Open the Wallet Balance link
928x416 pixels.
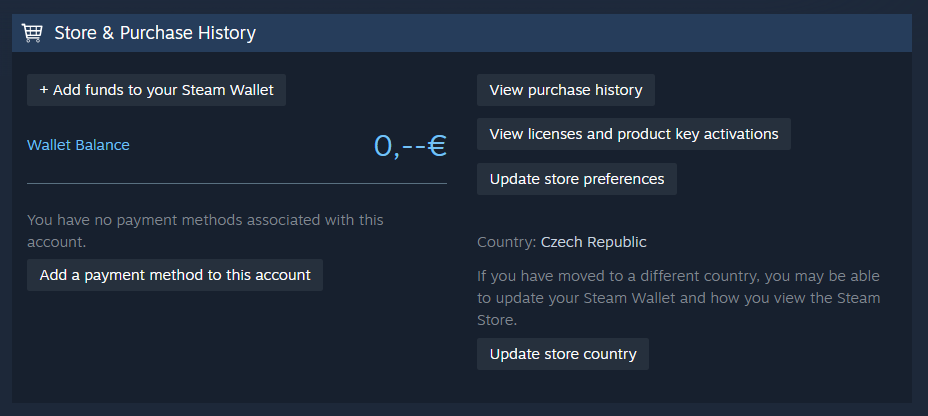click(x=78, y=145)
